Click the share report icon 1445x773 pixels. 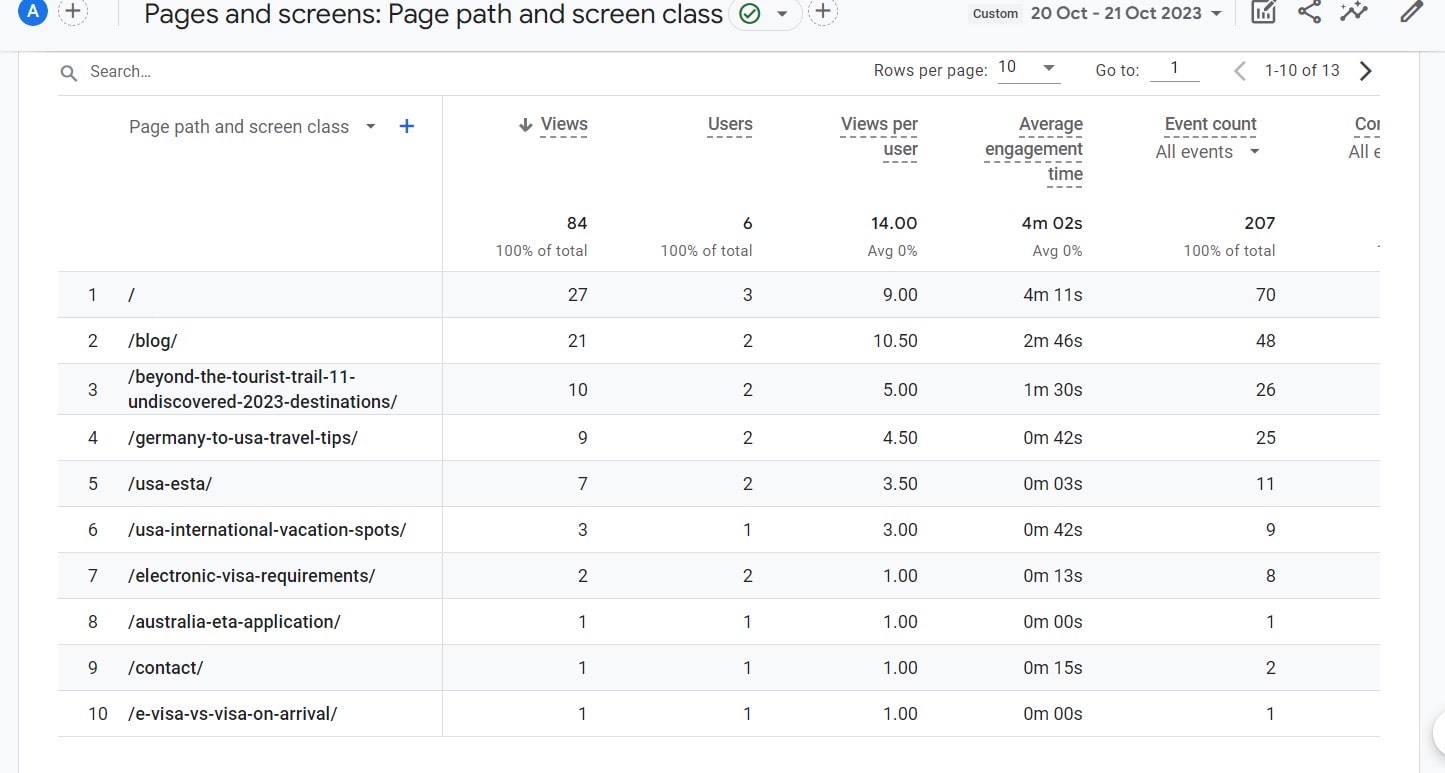[x=1308, y=12]
